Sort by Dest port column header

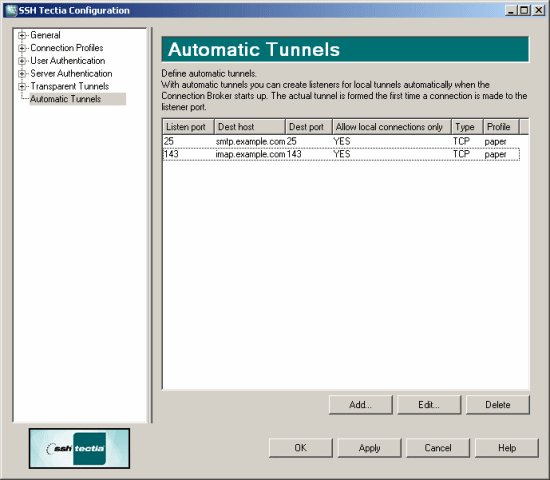coord(309,127)
